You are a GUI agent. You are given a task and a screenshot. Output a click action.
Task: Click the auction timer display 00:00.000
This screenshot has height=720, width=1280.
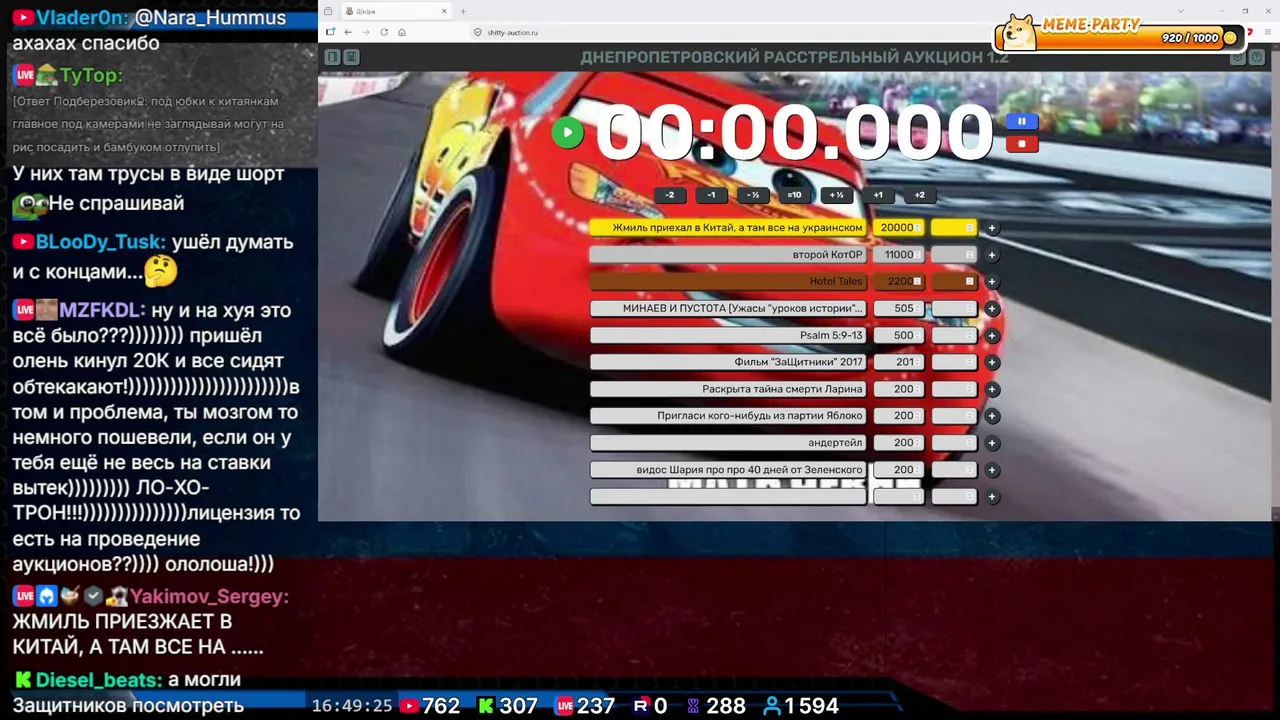[794, 132]
